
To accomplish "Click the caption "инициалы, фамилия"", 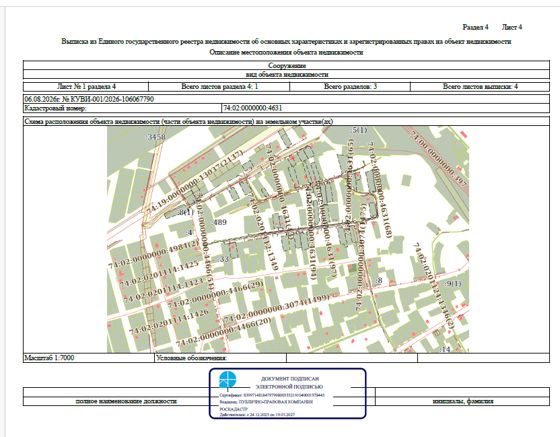I will pos(463,401).
